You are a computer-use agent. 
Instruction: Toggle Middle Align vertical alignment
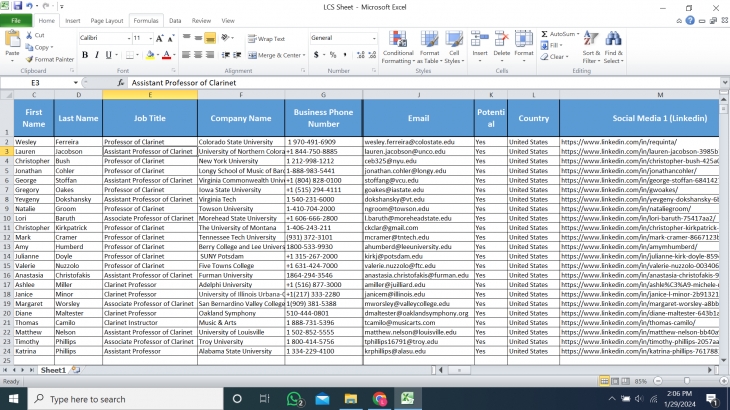tap(198, 38)
